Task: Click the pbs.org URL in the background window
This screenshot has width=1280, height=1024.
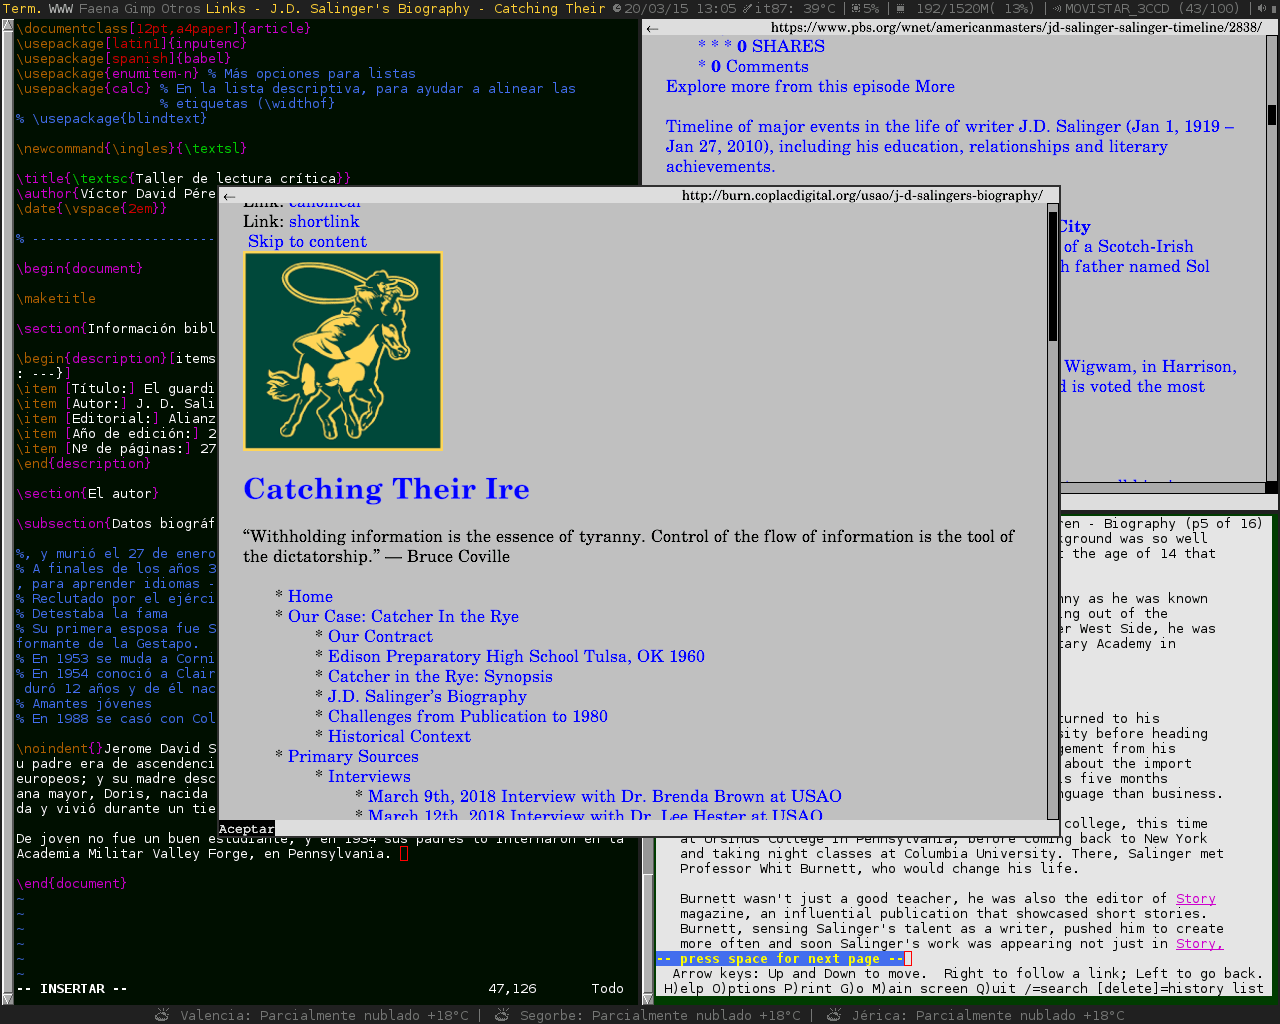Action: [x=1016, y=28]
